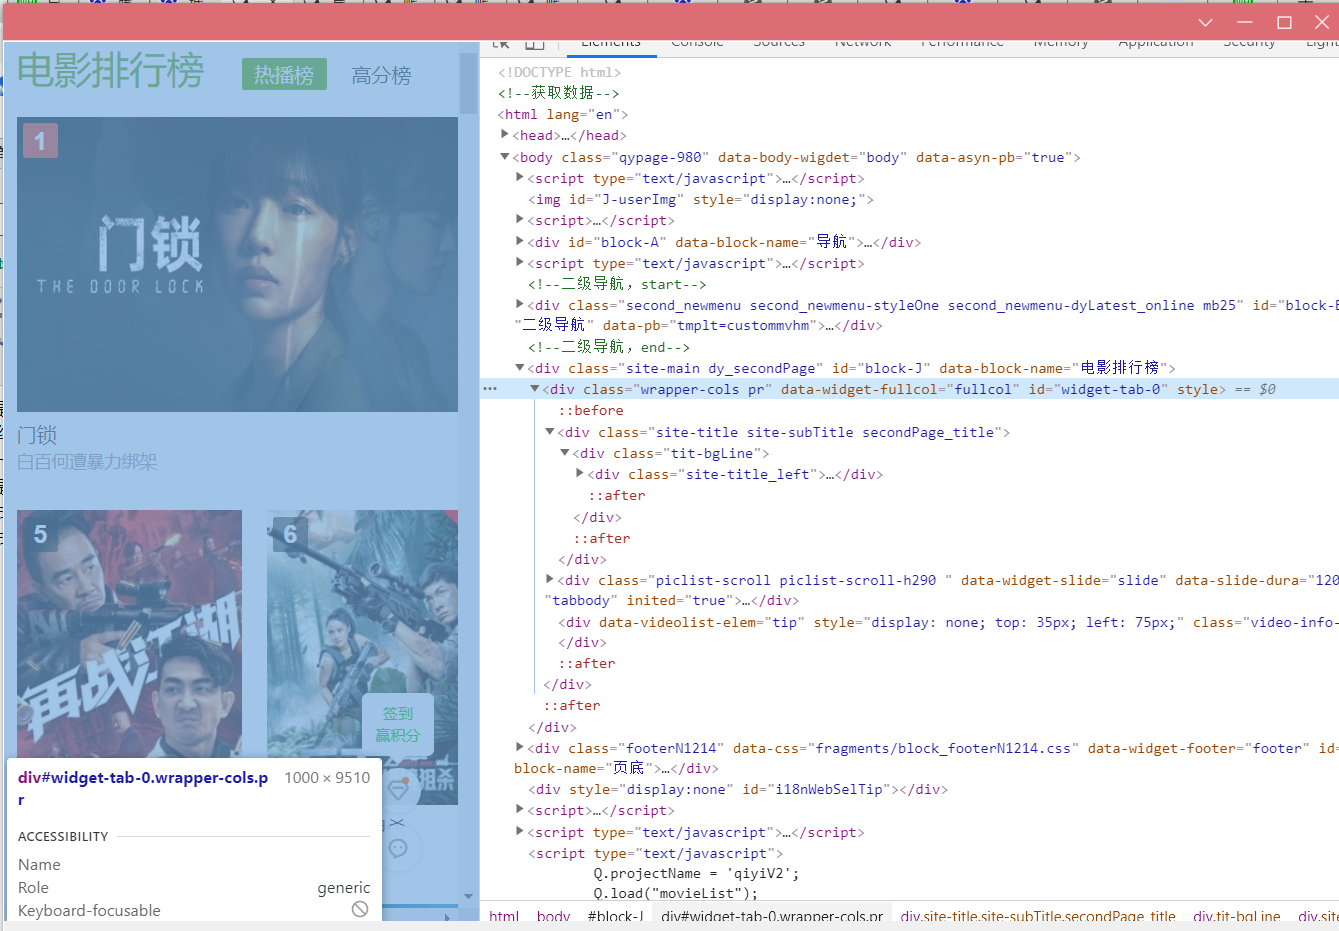The height and width of the screenshot is (931, 1339).
Task: Click the div.tit-bgLine breadcrumb
Action: pos(1237,916)
